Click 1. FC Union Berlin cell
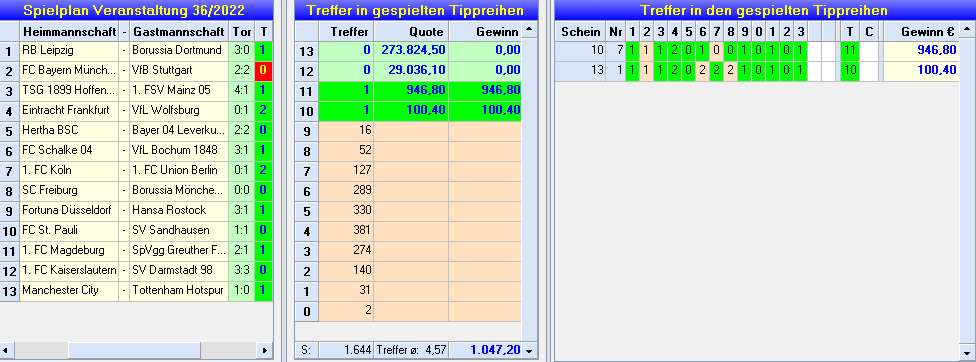 pyautogui.click(x=179, y=170)
